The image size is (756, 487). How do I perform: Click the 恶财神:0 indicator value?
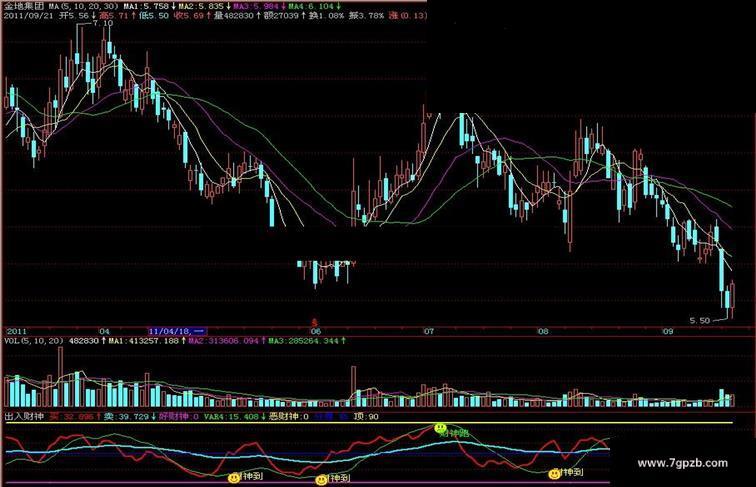coord(289,417)
